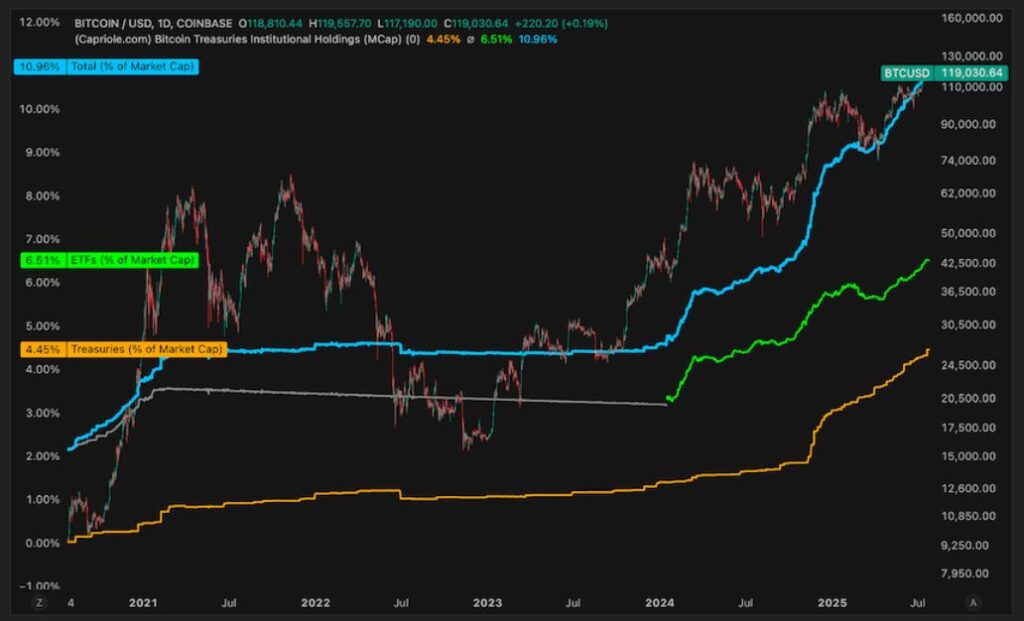Select the Total (% of Market Cap) label
Image resolution: width=1024 pixels, height=621 pixels.
tap(132, 67)
